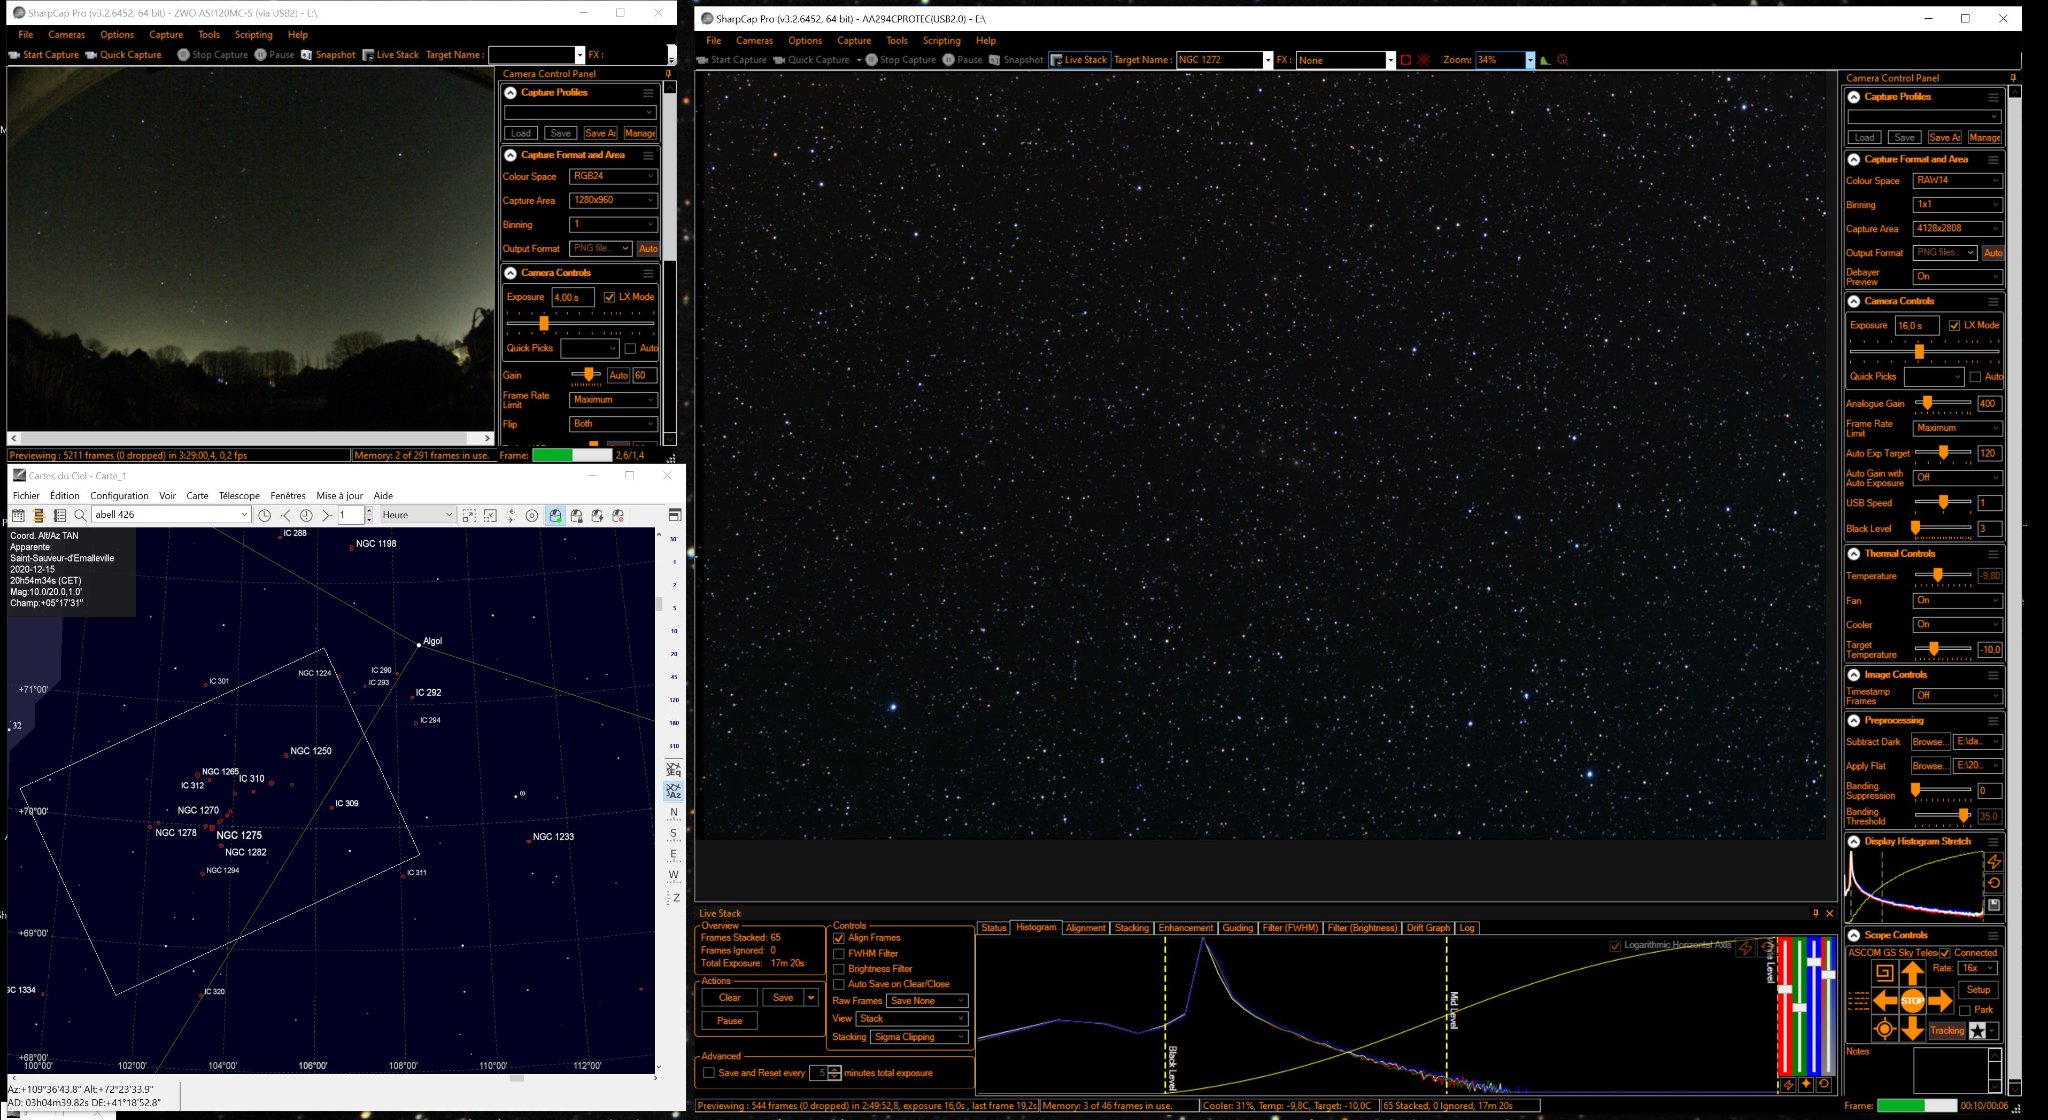Click the Tracking button in Scope Controls
Viewport: 2048px width, 1120px height.
(x=1946, y=1031)
